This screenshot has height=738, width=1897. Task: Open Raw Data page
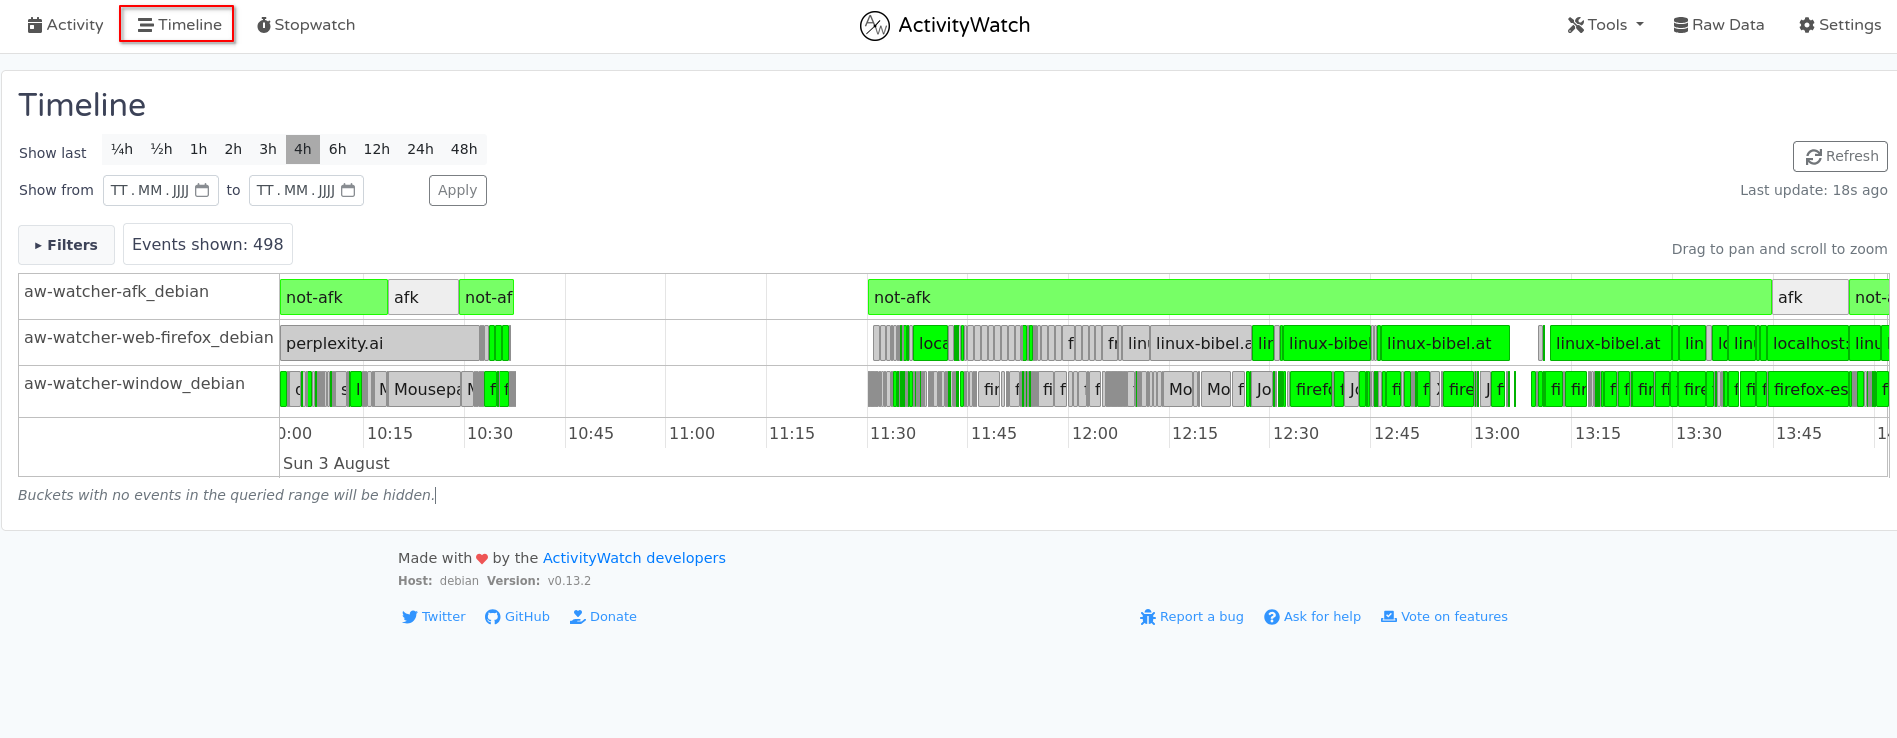[x=1719, y=25]
